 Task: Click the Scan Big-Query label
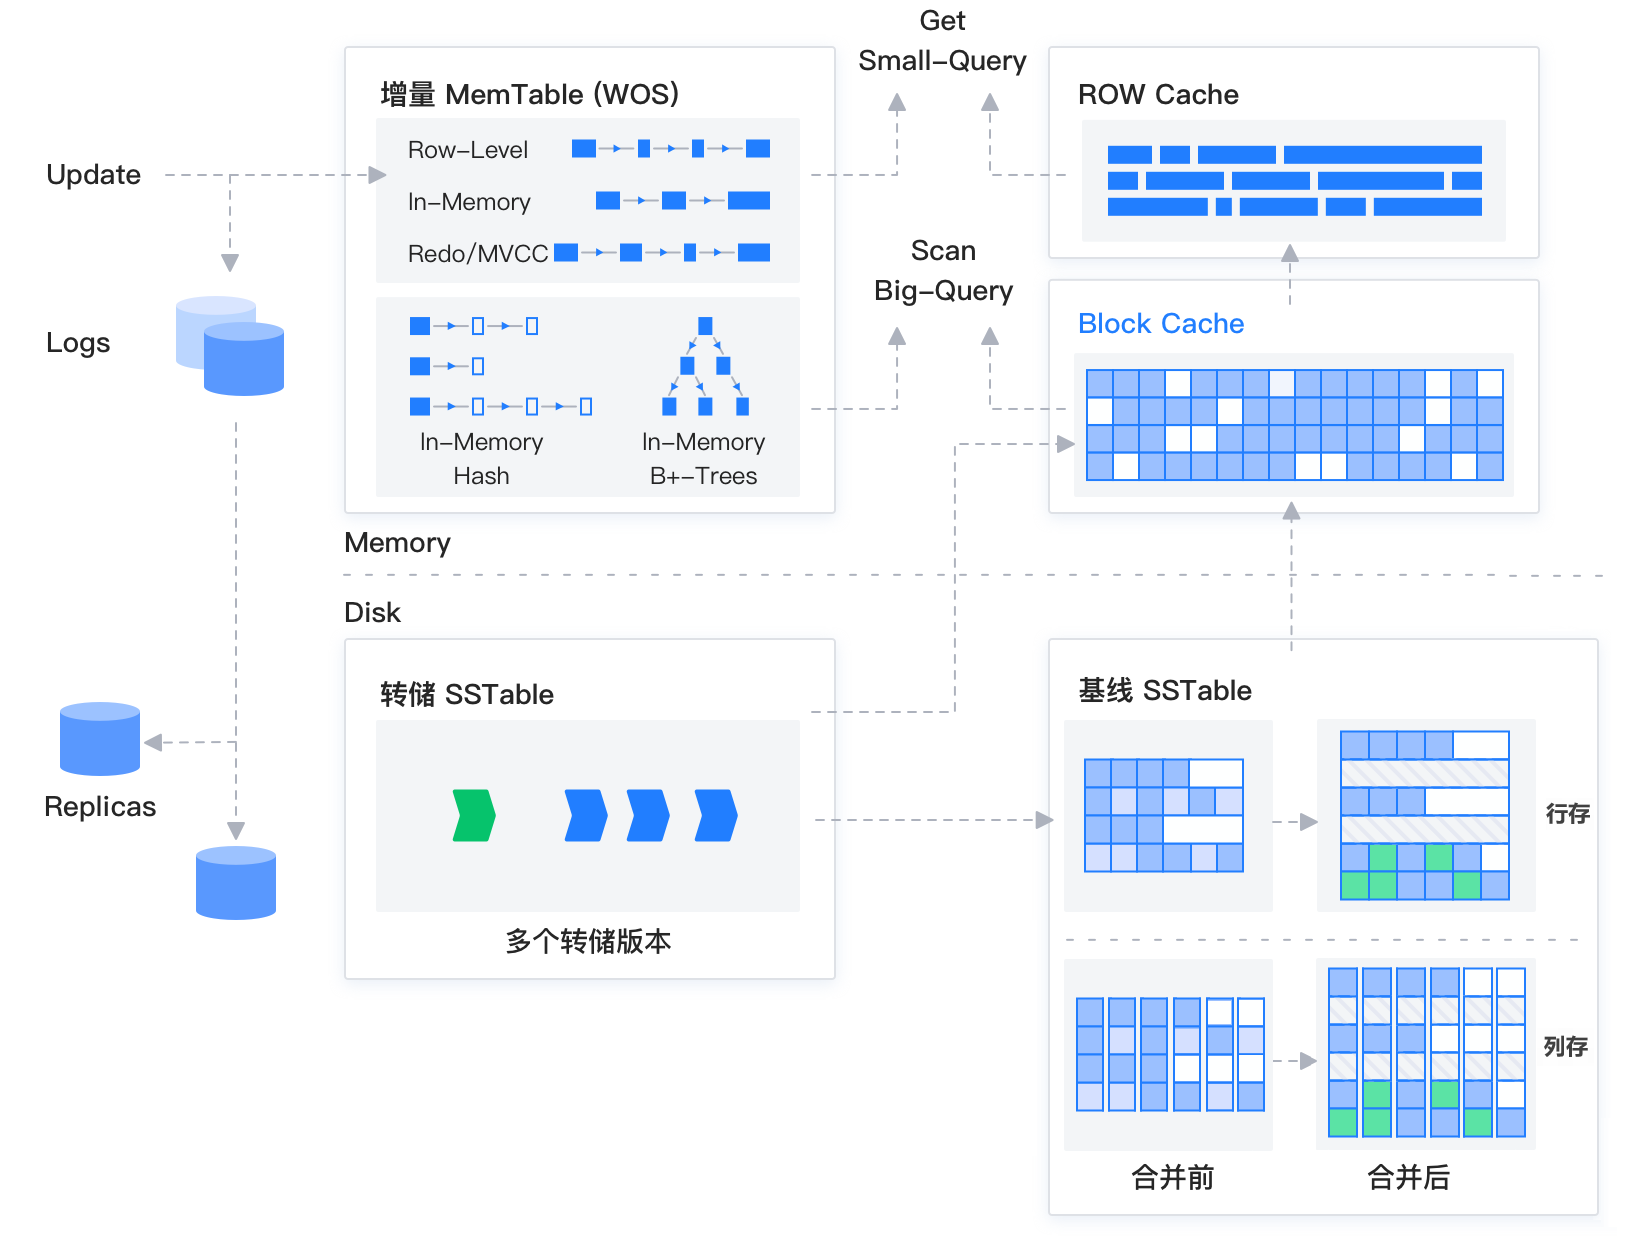pyautogui.click(x=943, y=271)
